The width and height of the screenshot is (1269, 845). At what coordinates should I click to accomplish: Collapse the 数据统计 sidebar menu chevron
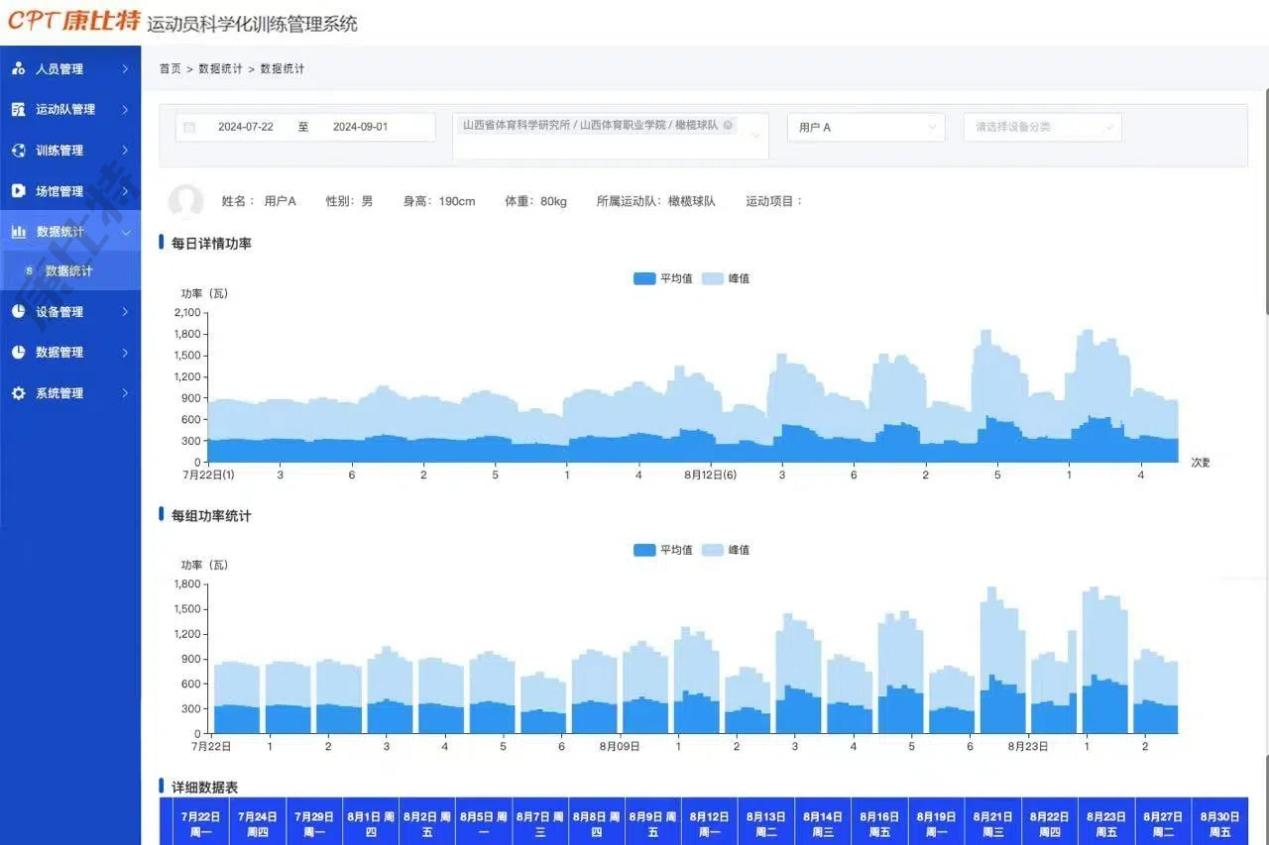pyautogui.click(x=125, y=232)
